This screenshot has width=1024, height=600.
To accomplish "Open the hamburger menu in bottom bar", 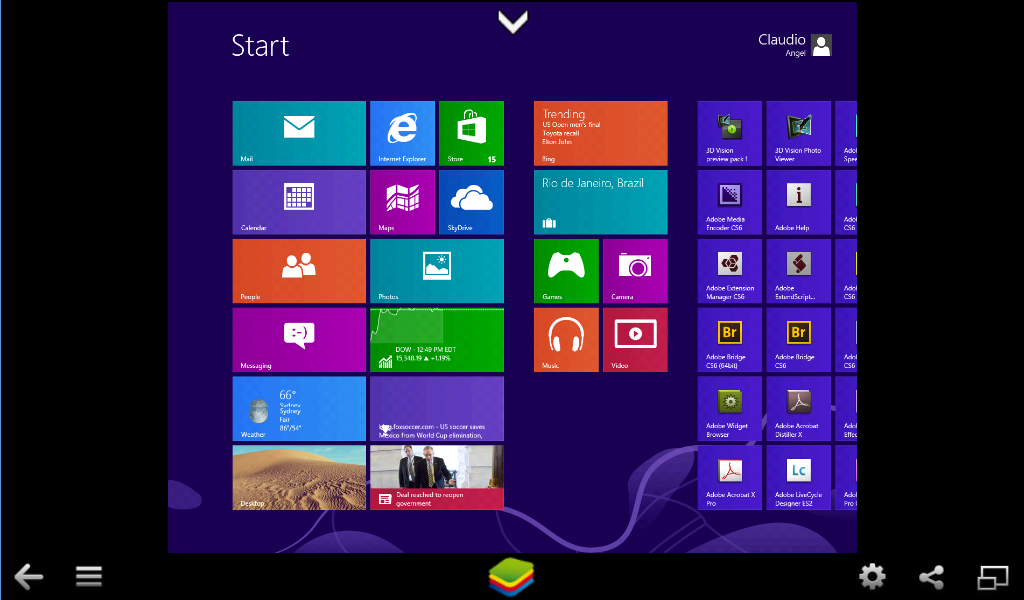I will pyautogui.click(x=89, y=576).
